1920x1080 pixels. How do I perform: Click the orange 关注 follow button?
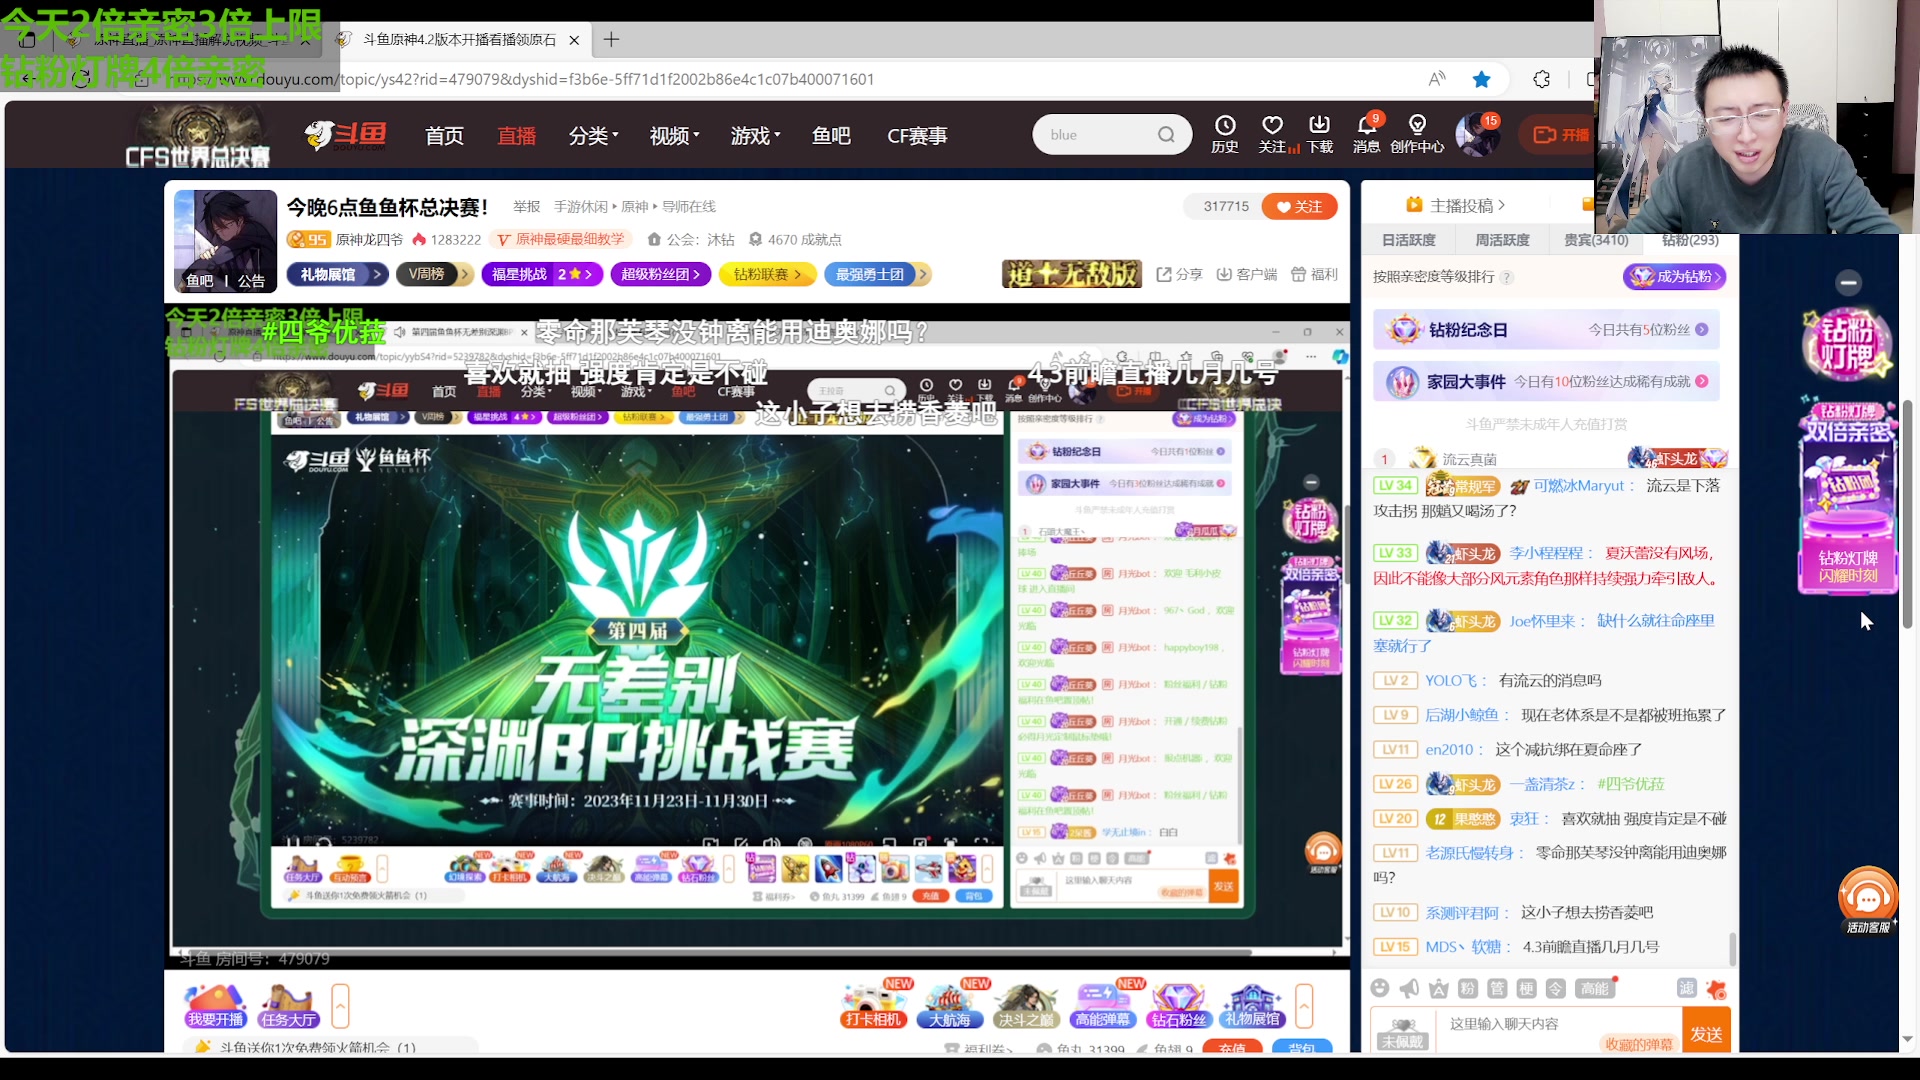[x=1299, y=206]
